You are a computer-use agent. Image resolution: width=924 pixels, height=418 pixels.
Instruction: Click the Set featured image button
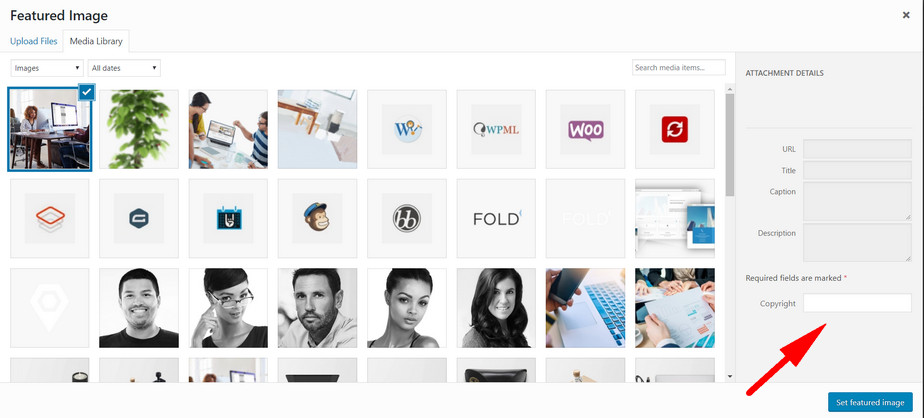(x=870, y=402)
